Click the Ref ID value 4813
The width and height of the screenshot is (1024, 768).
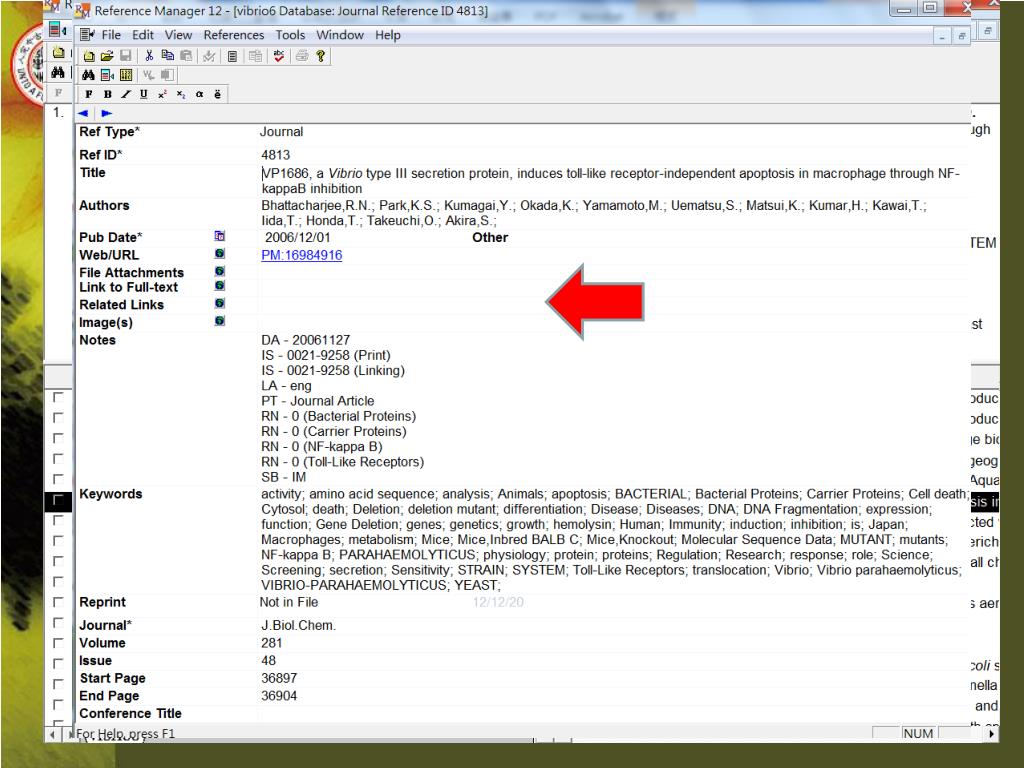point(276,155)
